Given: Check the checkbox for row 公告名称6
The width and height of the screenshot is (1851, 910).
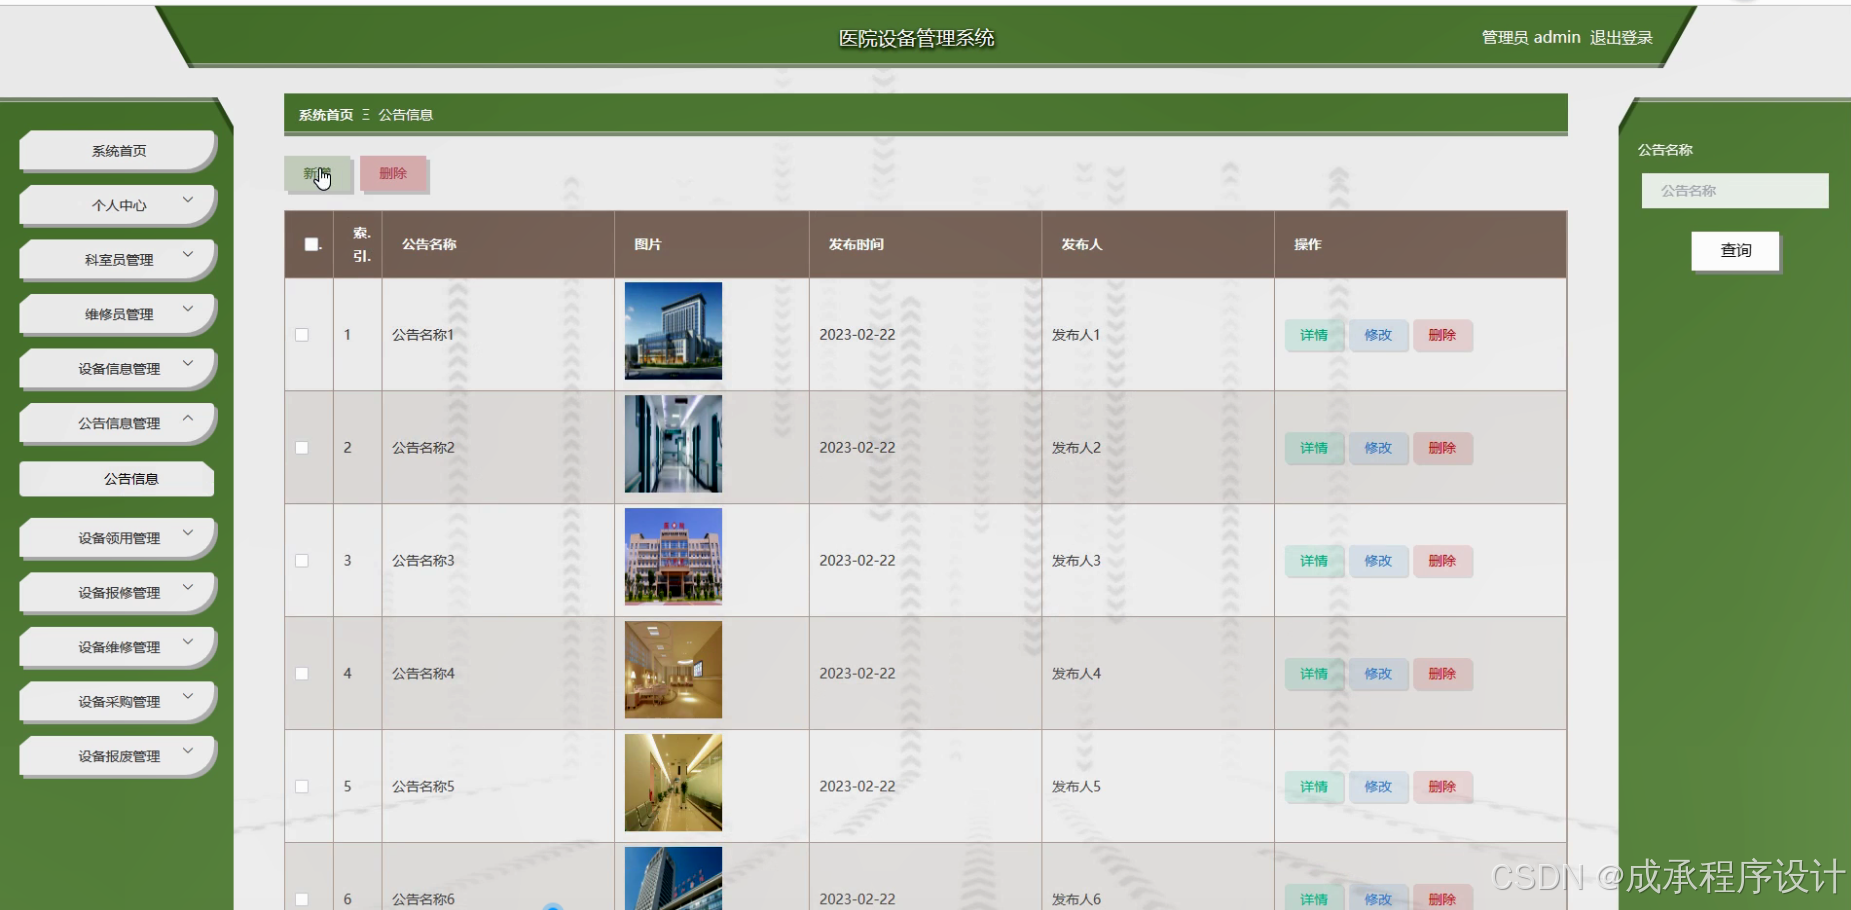Looking at the screenshot, I should 302,899.
